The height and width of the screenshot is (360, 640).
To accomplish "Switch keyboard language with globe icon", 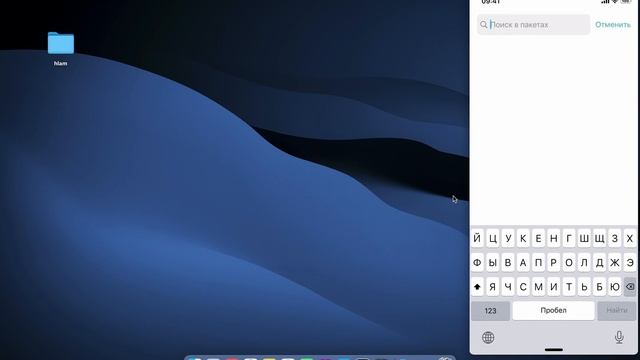I will tap(488, 338).
